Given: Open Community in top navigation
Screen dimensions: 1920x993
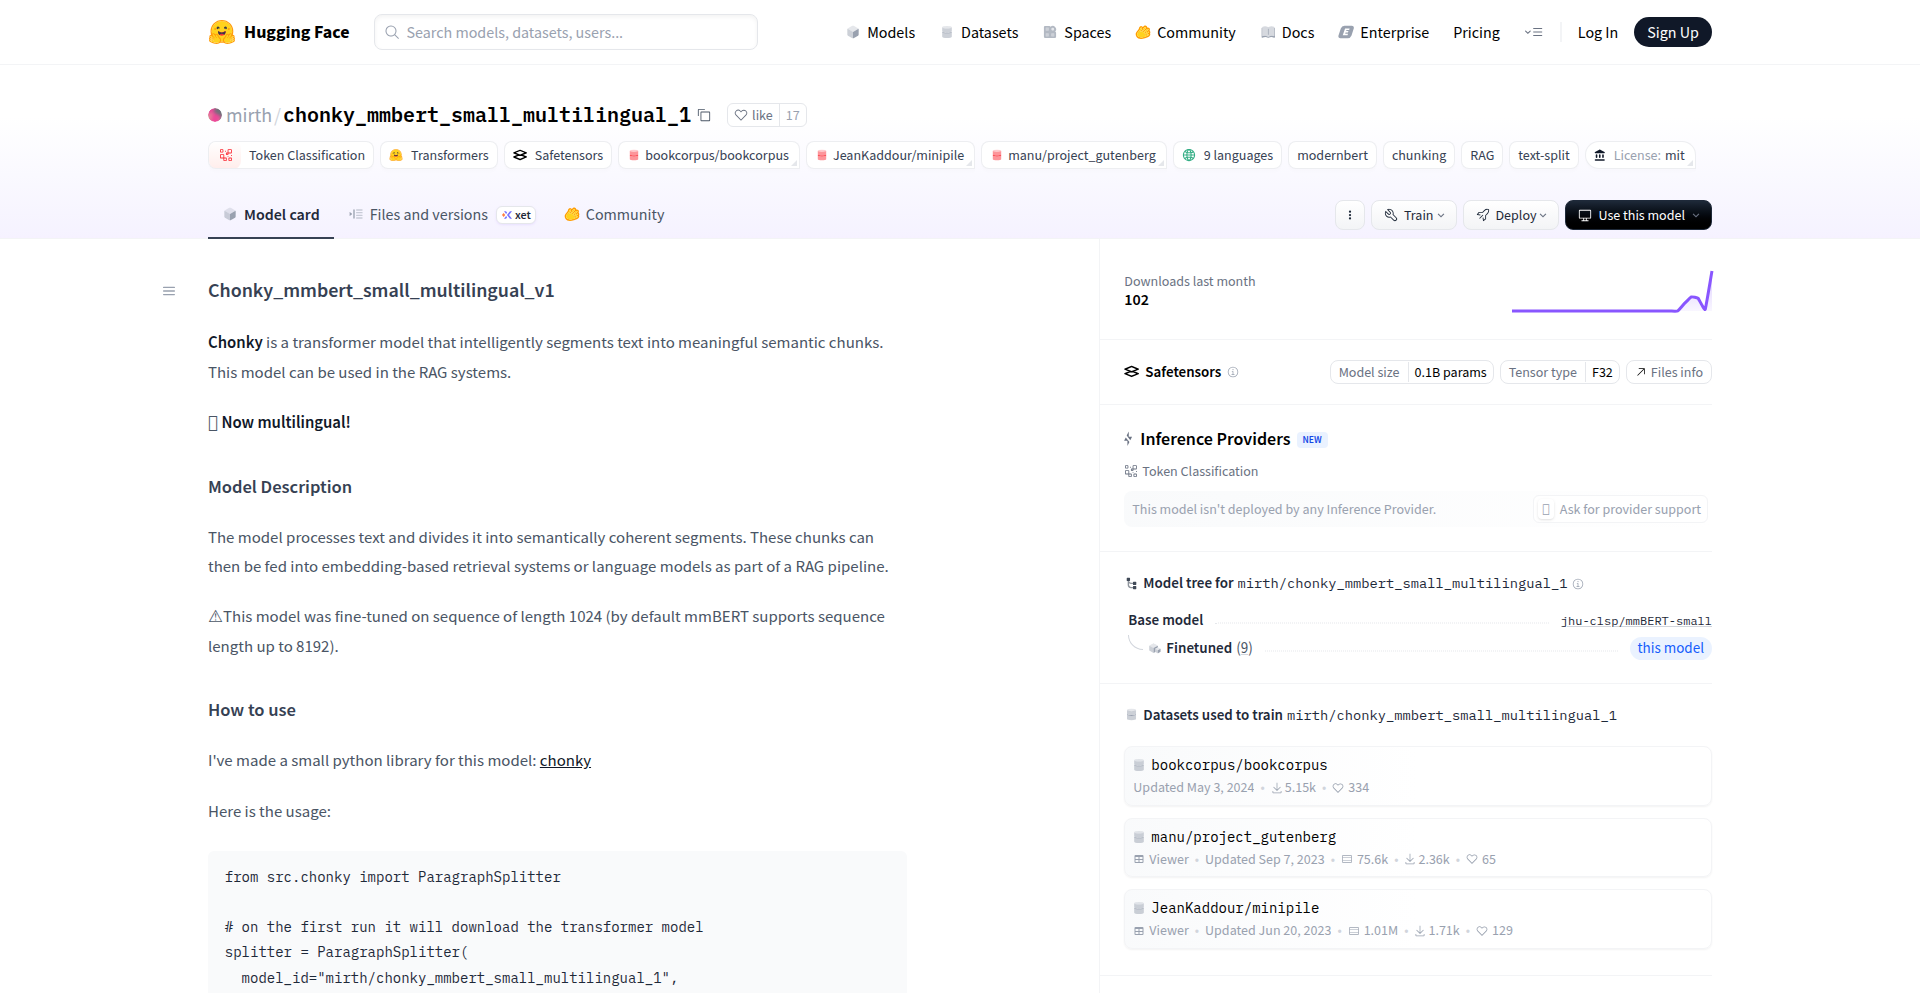Looking at the screenshot, I should (1185, 32).
